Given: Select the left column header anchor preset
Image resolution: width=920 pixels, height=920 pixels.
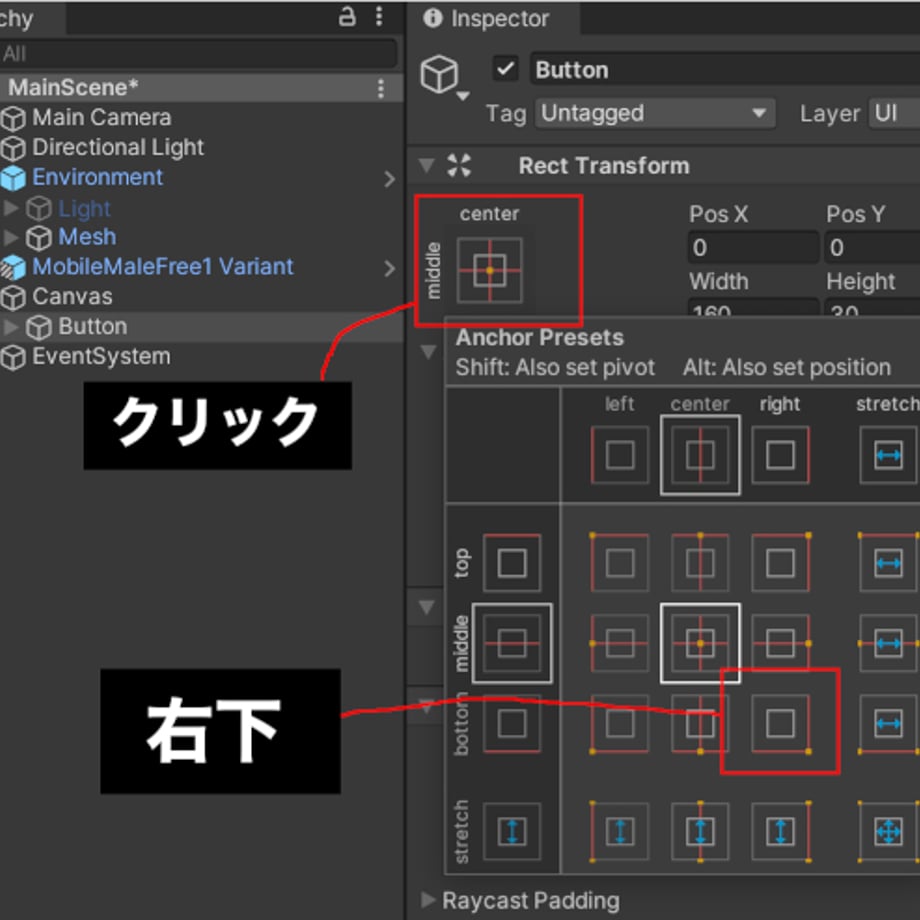Looking at the screenshot, I should click(620, 455).
